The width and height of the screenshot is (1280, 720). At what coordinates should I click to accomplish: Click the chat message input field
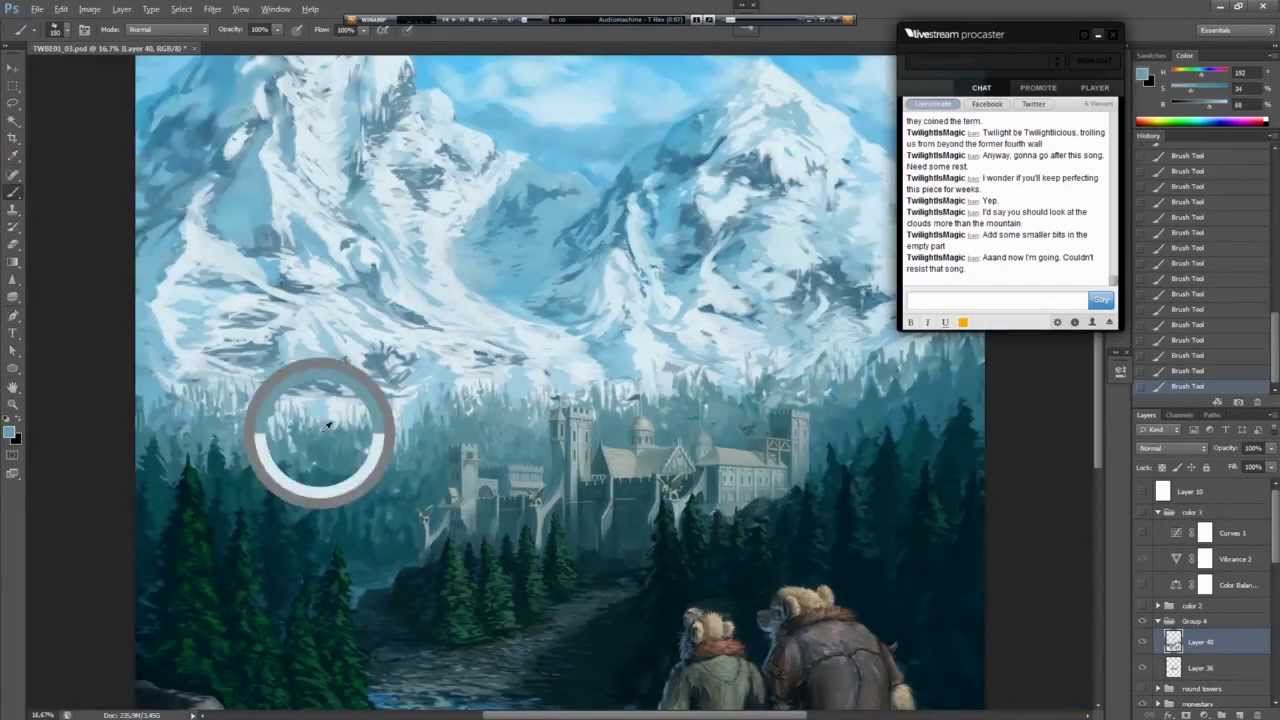coord(995,300)
